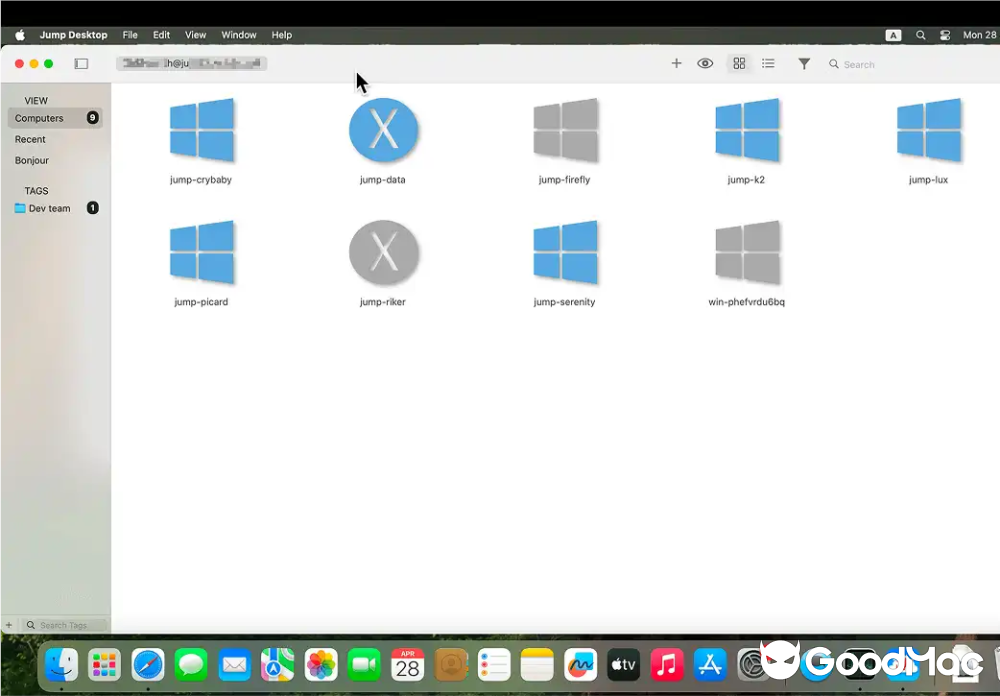Open the Help menu
Screen dimensions: 1000x696
(x=281, y=35)
